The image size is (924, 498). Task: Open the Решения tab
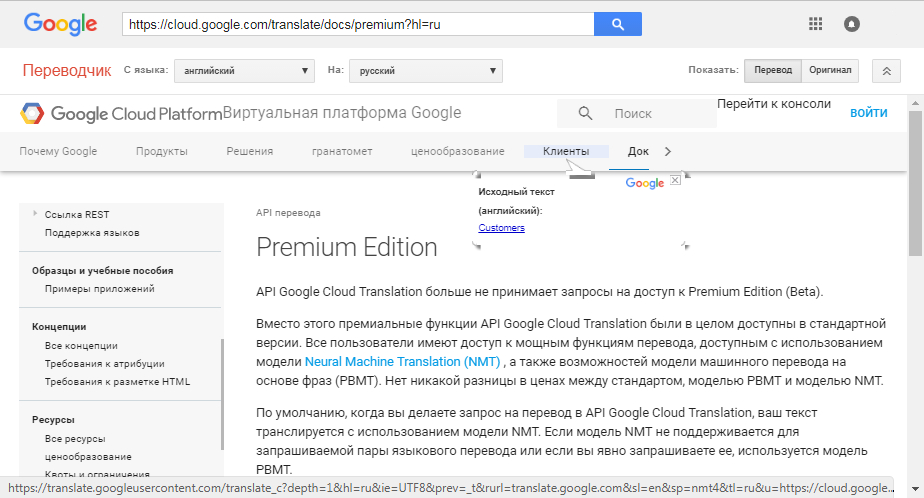point(250,151)
